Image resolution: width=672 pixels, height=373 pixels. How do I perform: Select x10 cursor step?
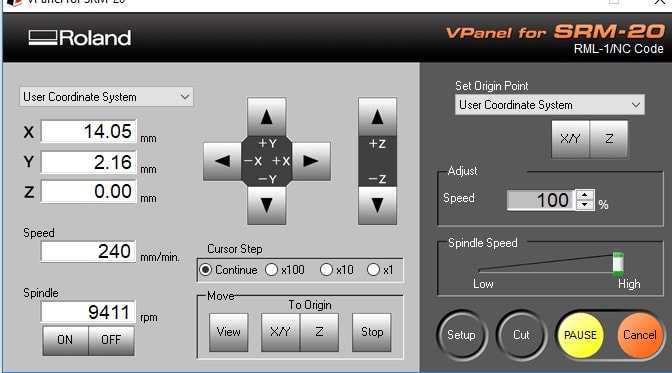click(x=337, y=270)
